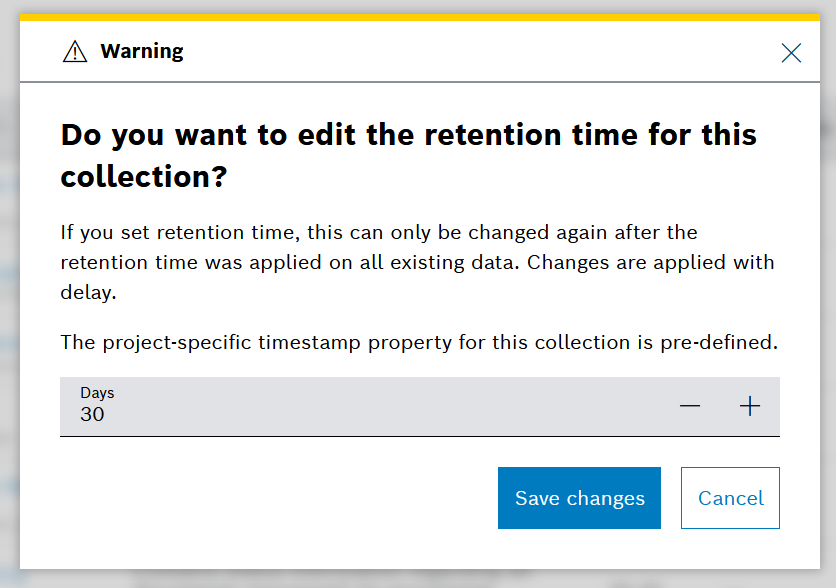
Task: Click the project-specific timestamp property sentence
Action: pos(418,342)
